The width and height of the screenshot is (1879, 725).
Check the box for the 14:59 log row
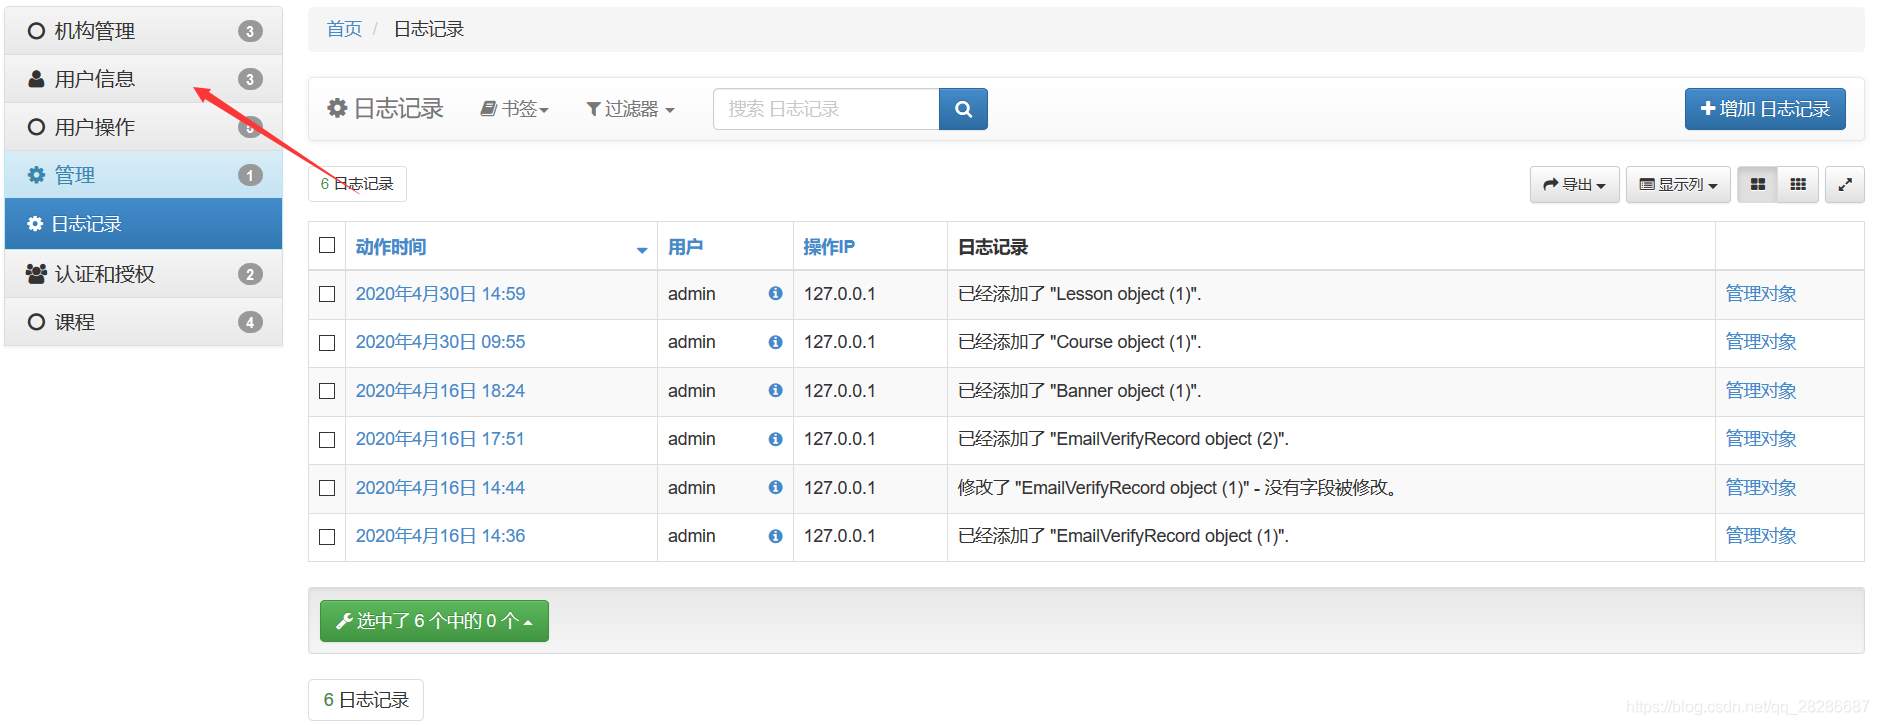pyautogui.click(x=327, y=294)
